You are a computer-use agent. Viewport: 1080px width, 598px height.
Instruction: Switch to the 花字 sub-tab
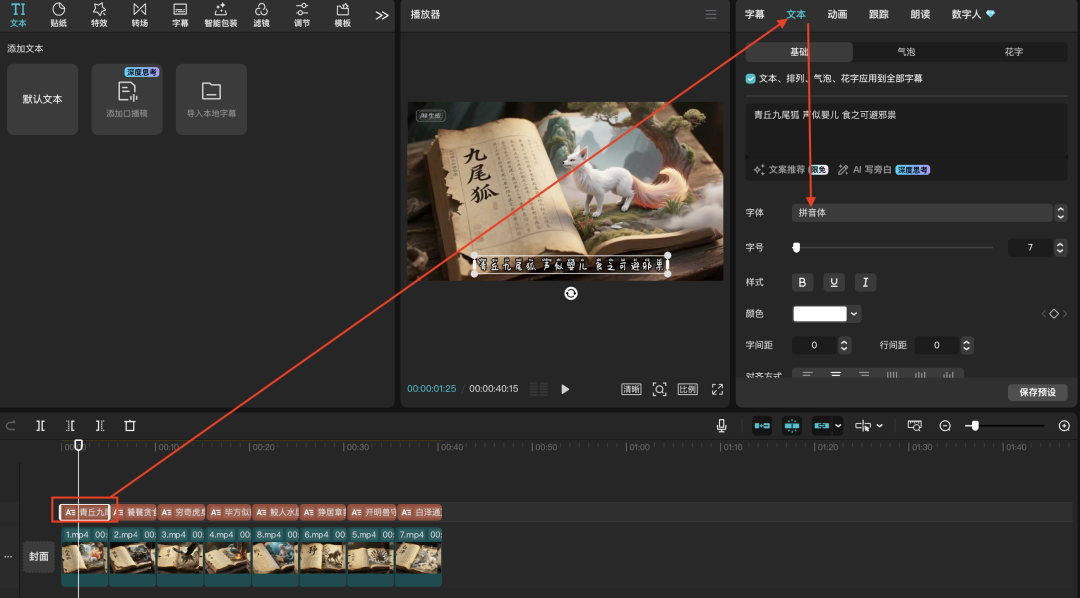(x=1013, y=52)
